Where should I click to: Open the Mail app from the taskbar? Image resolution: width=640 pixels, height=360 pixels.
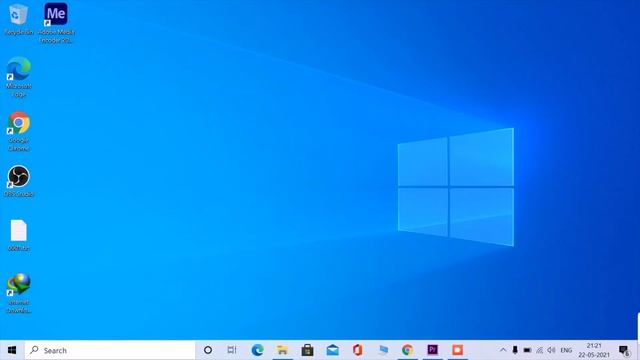click(332, 350)
